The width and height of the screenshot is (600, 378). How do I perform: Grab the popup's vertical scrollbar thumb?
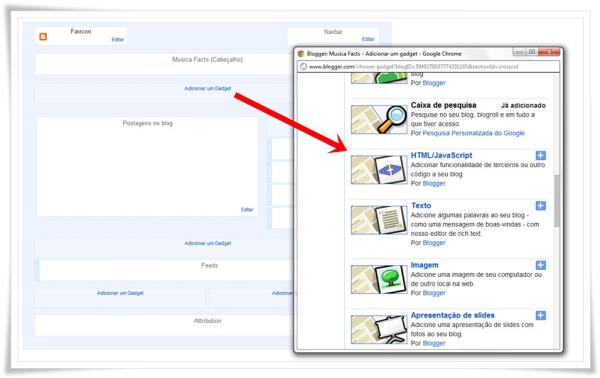point(557,201)
